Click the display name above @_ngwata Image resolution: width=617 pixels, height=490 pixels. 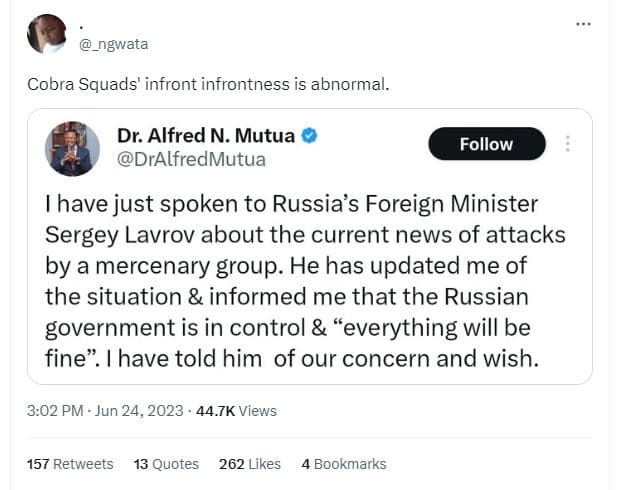point(80,24)
